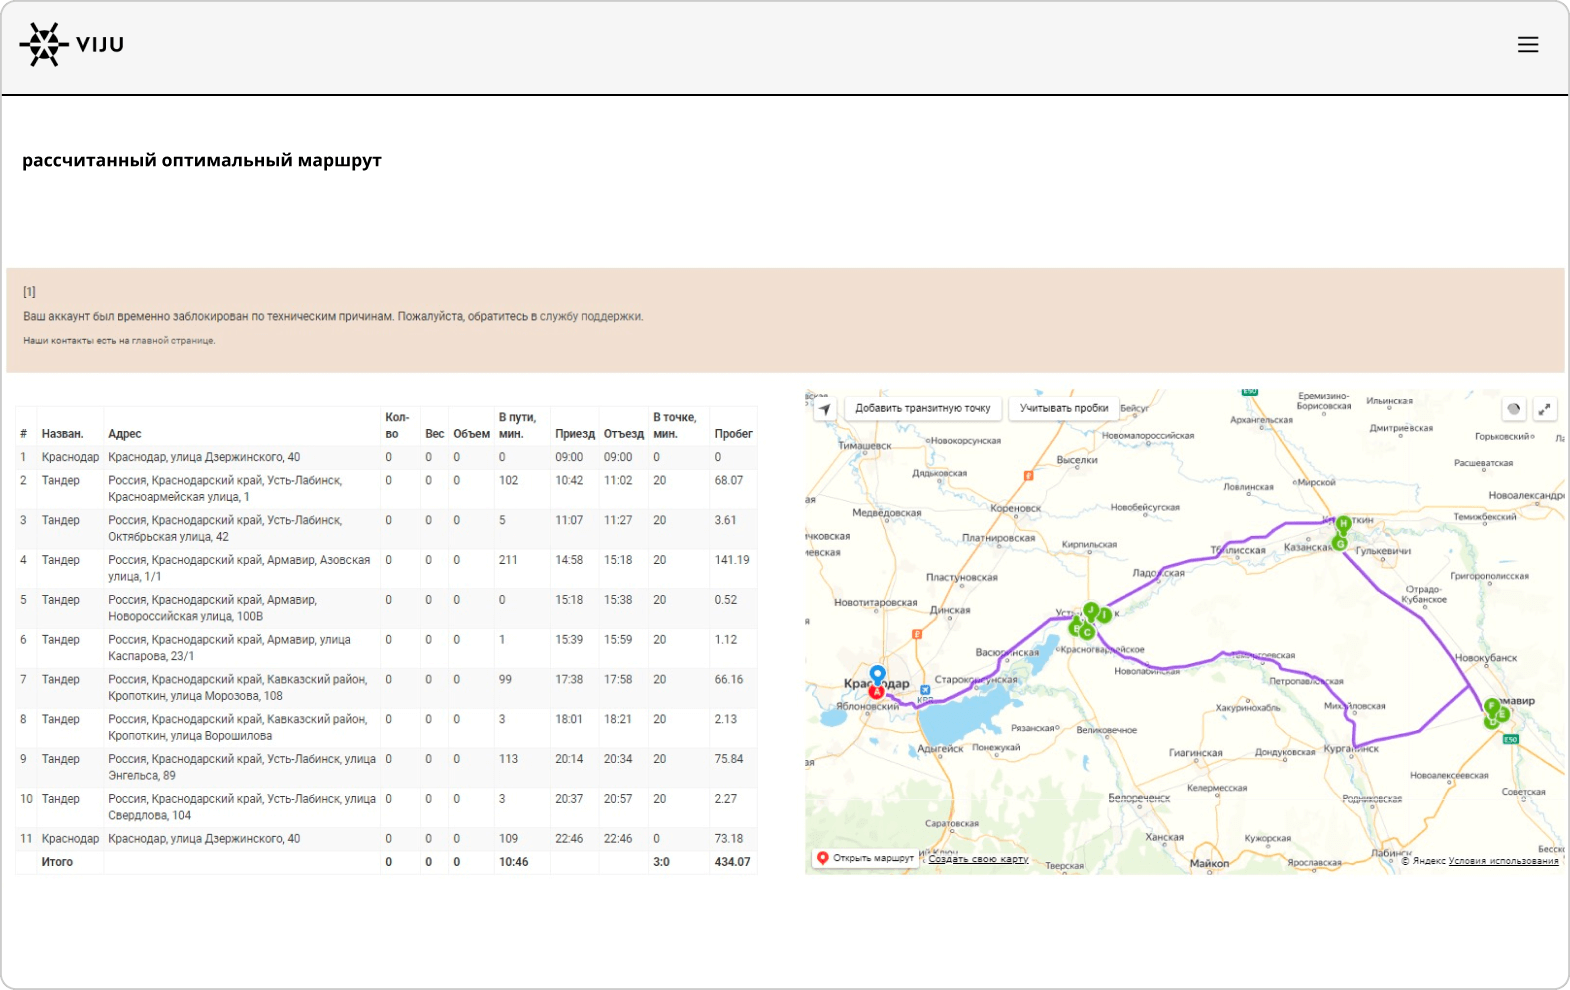Click the 'Адрес' column header
The width and height of the screenshot is (1570, 990).
pos(125,434)
